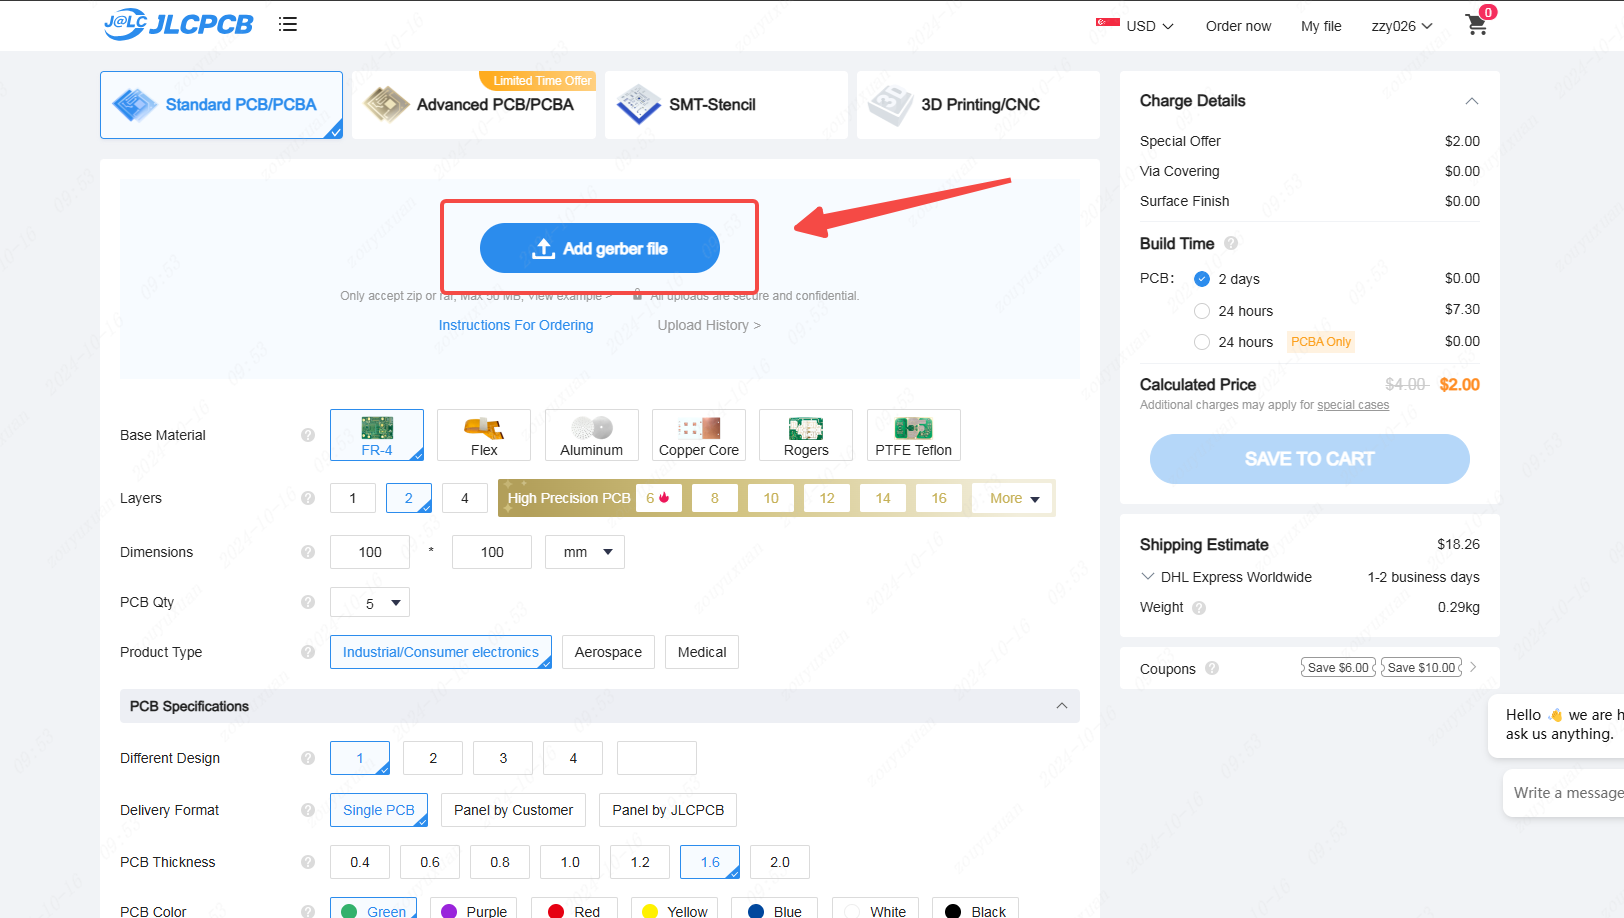Image resolution: width=1624 pixels, height=918 pixels.
Task: Open the mm units dropdown
Action: (x=585, y=552)
